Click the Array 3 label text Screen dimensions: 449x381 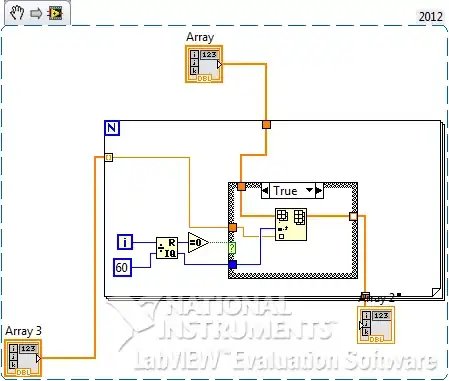pyautogui.click(x=23, y=331)
